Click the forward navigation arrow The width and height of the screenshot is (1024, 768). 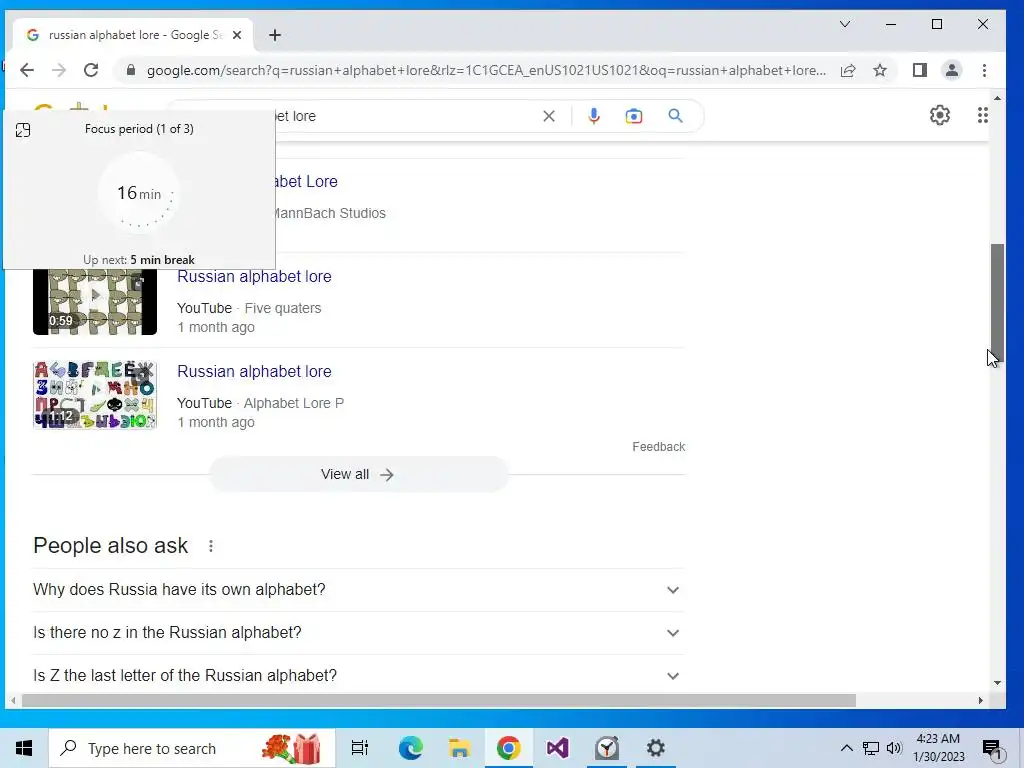pos(59,70)
